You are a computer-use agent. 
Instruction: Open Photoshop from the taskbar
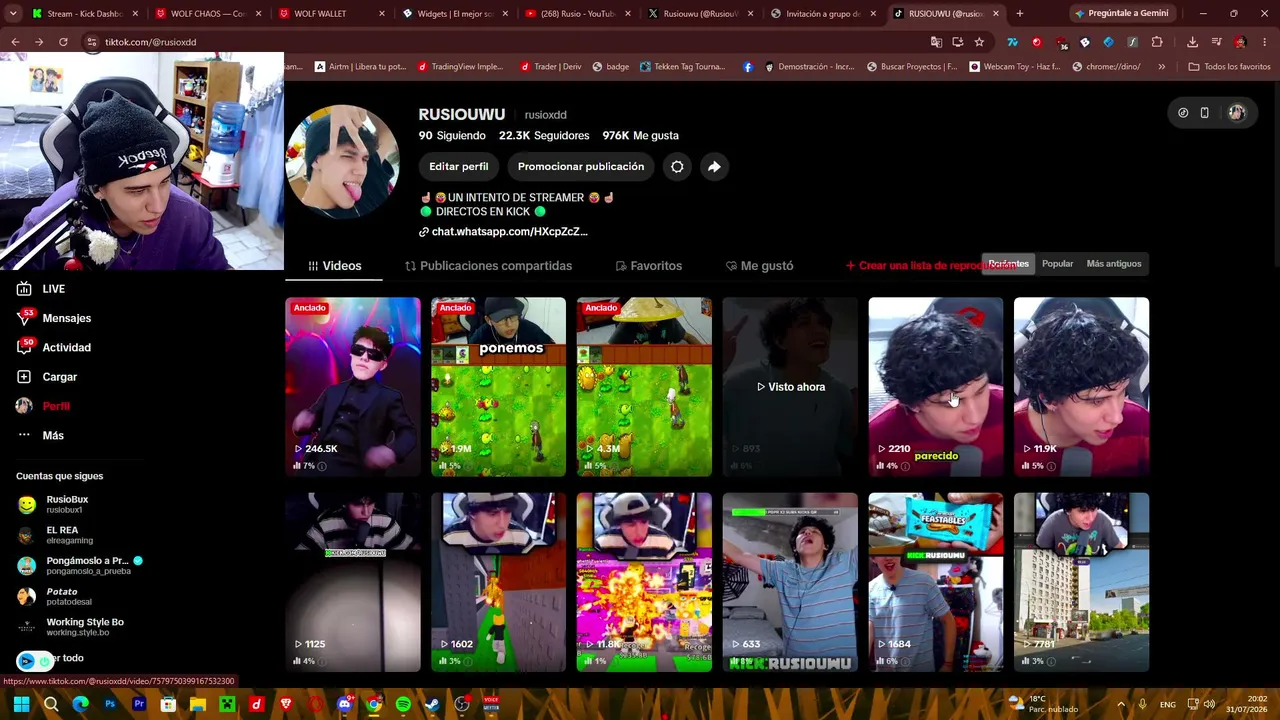[x=110, y=705]
